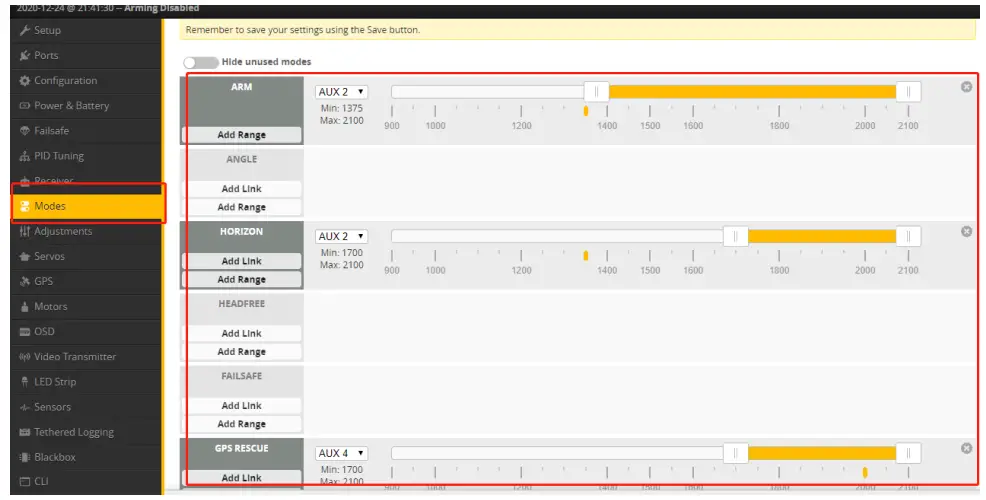Click Add Link under HEADFREE

(x=241, y=333)
